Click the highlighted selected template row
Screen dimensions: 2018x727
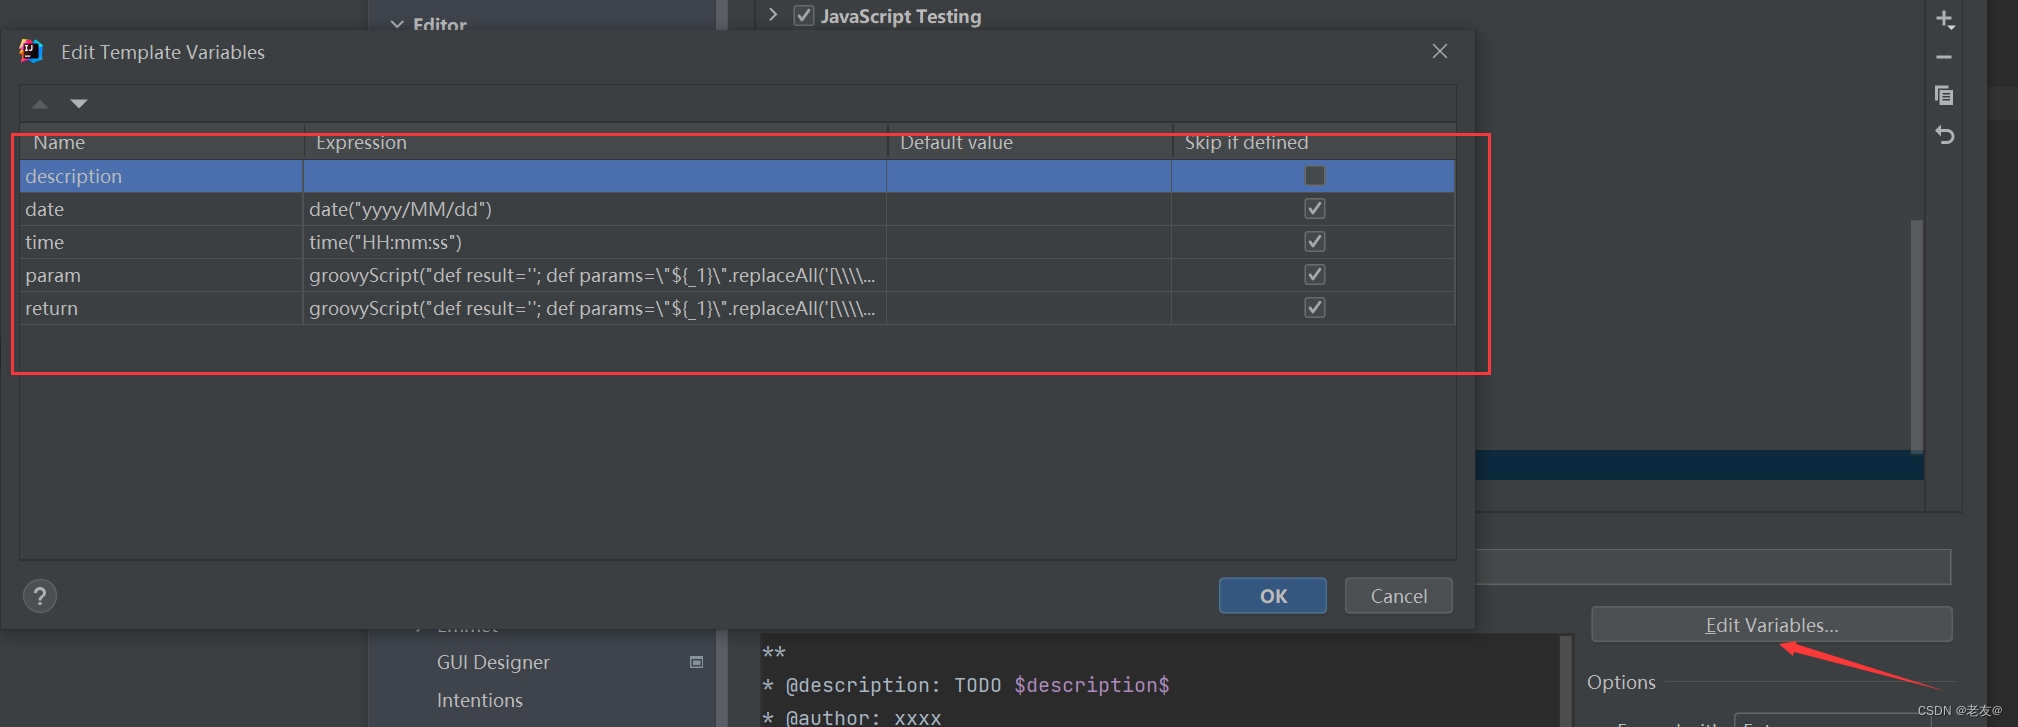[1699, 465]
